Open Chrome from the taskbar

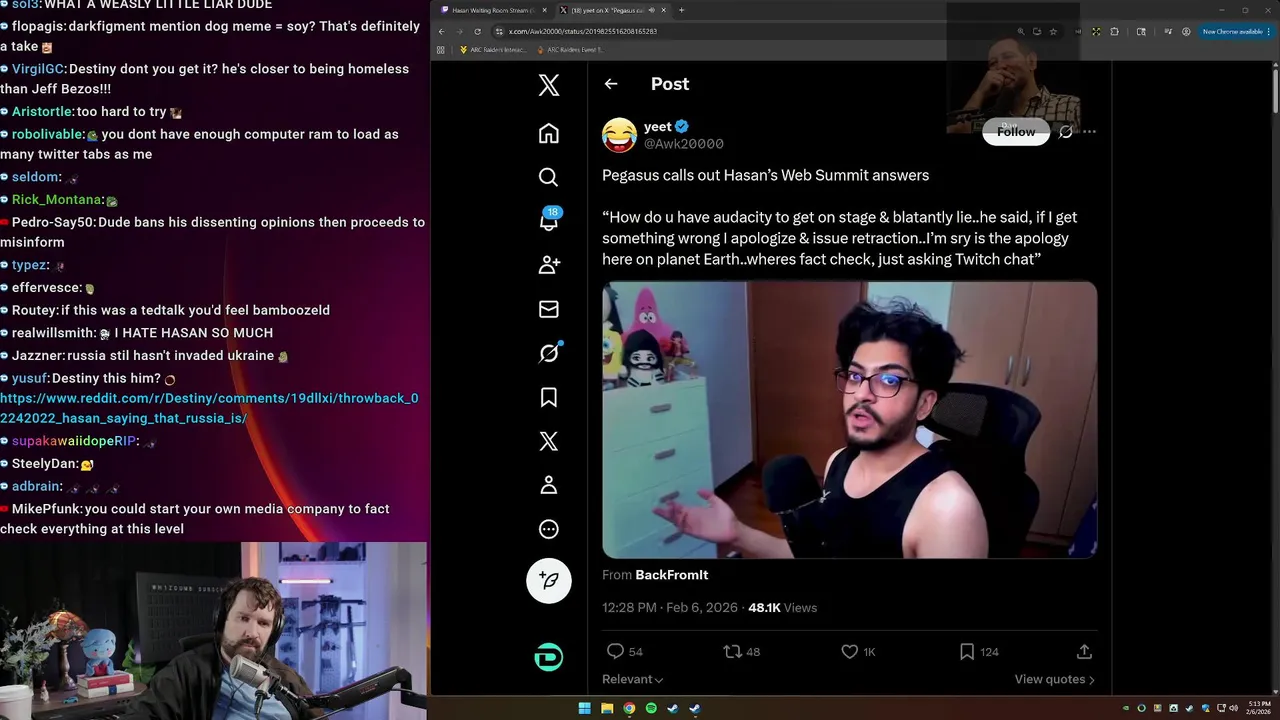click(629, 708)
